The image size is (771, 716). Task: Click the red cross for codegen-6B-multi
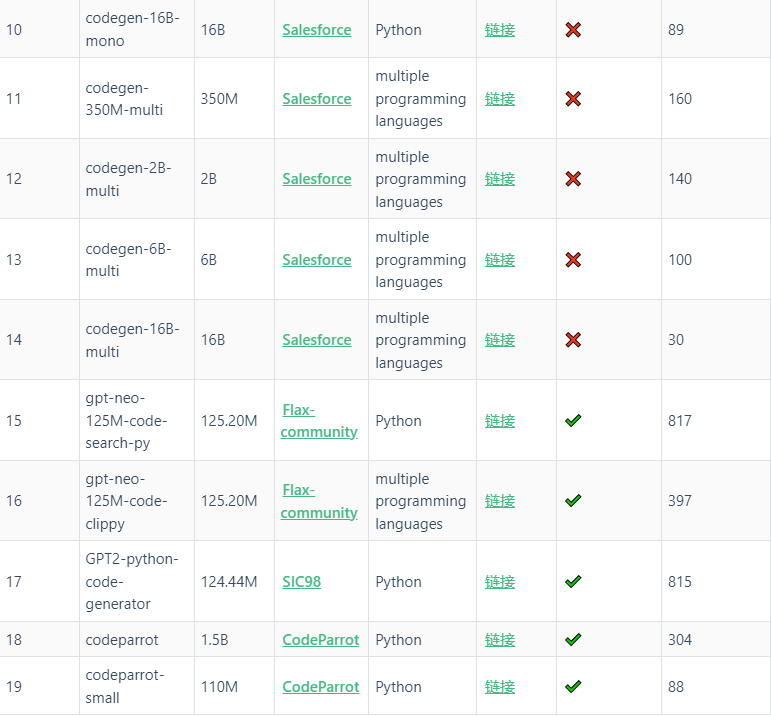[x=573, y=260]
